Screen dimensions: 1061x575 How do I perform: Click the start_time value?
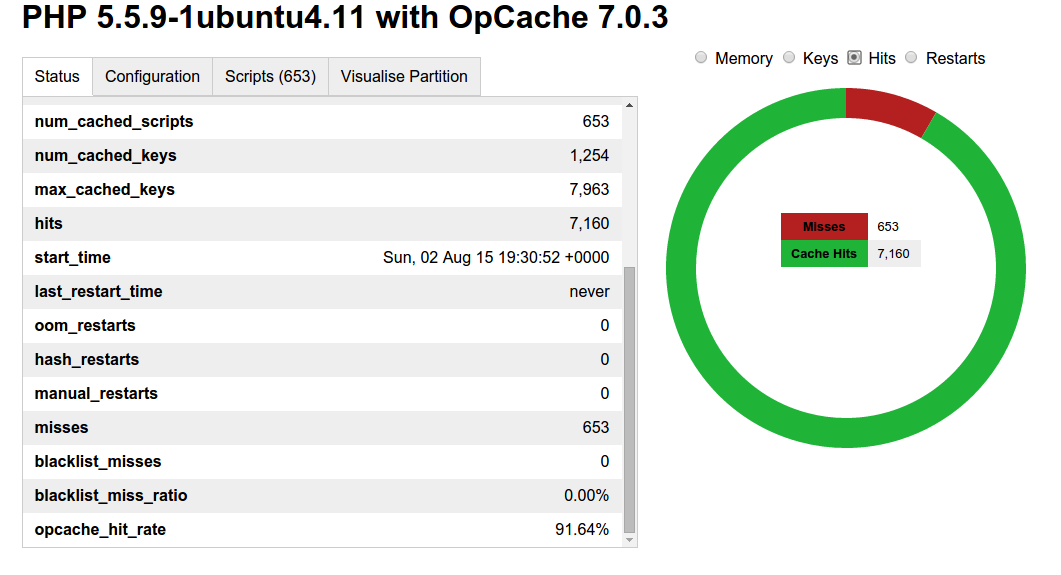point(496,258)
